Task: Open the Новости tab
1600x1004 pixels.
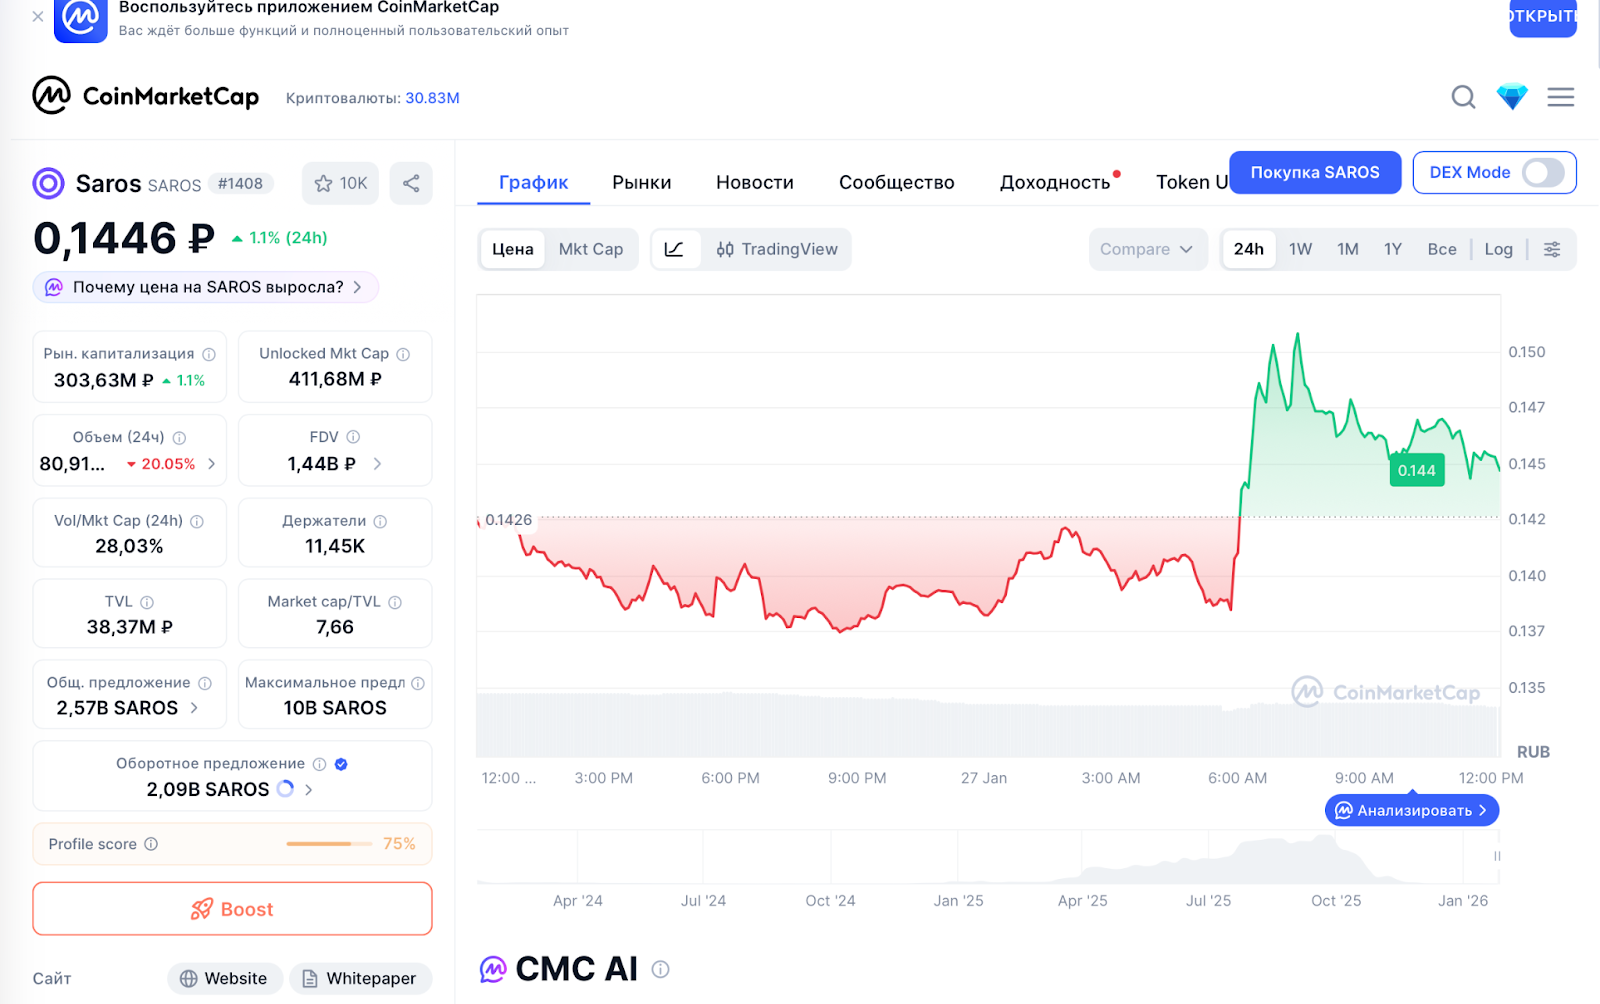Action: (x=754, y=182)
